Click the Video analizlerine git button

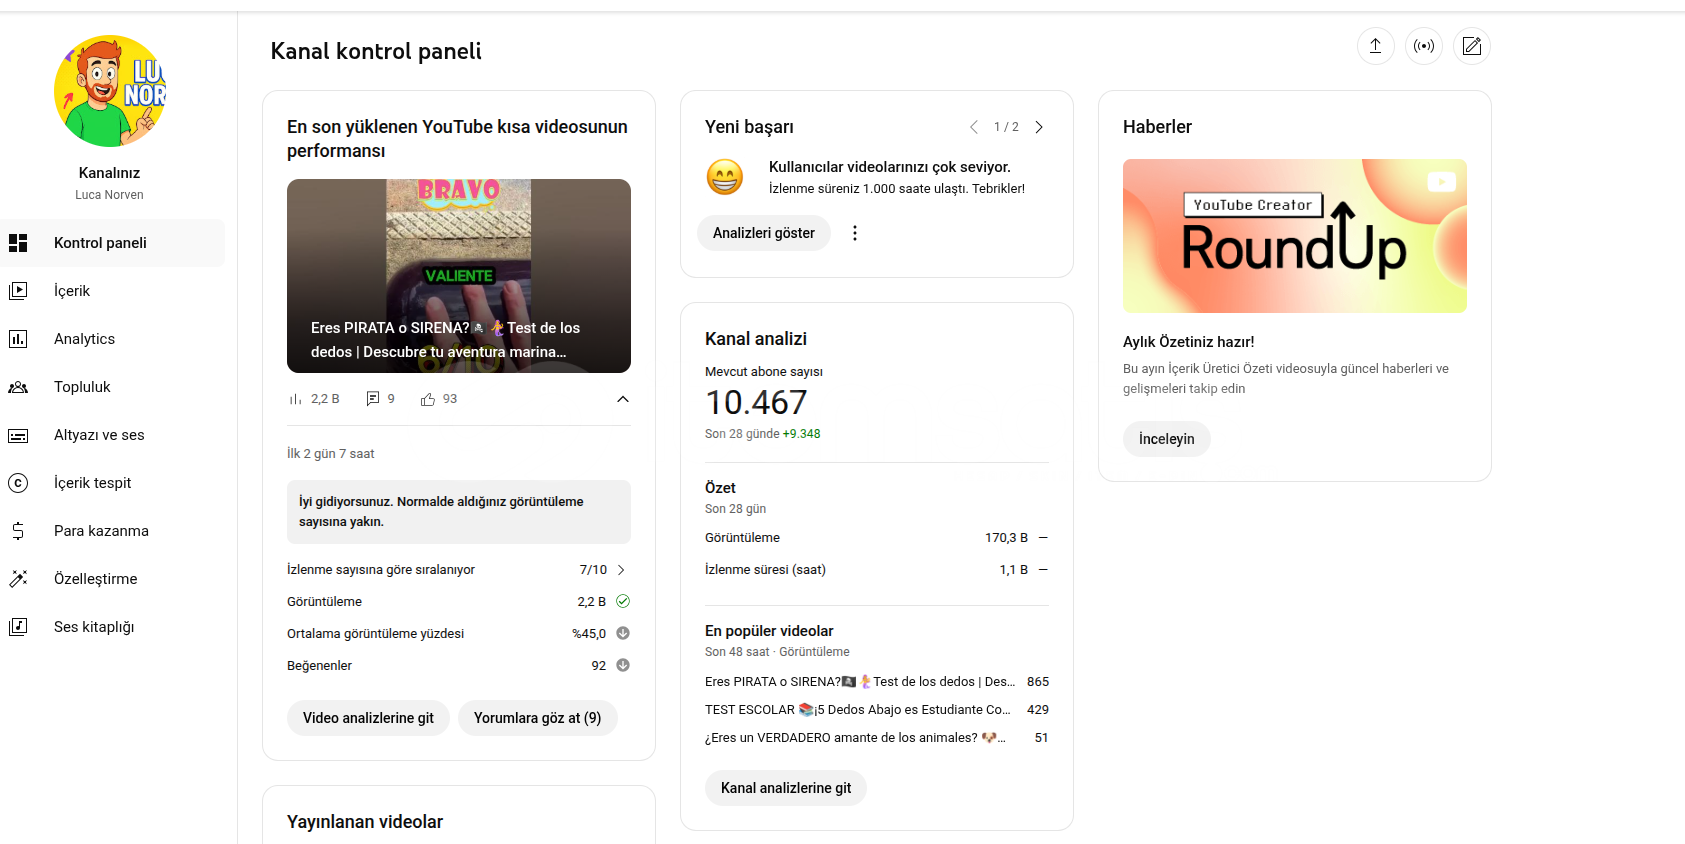coord(368,718)
